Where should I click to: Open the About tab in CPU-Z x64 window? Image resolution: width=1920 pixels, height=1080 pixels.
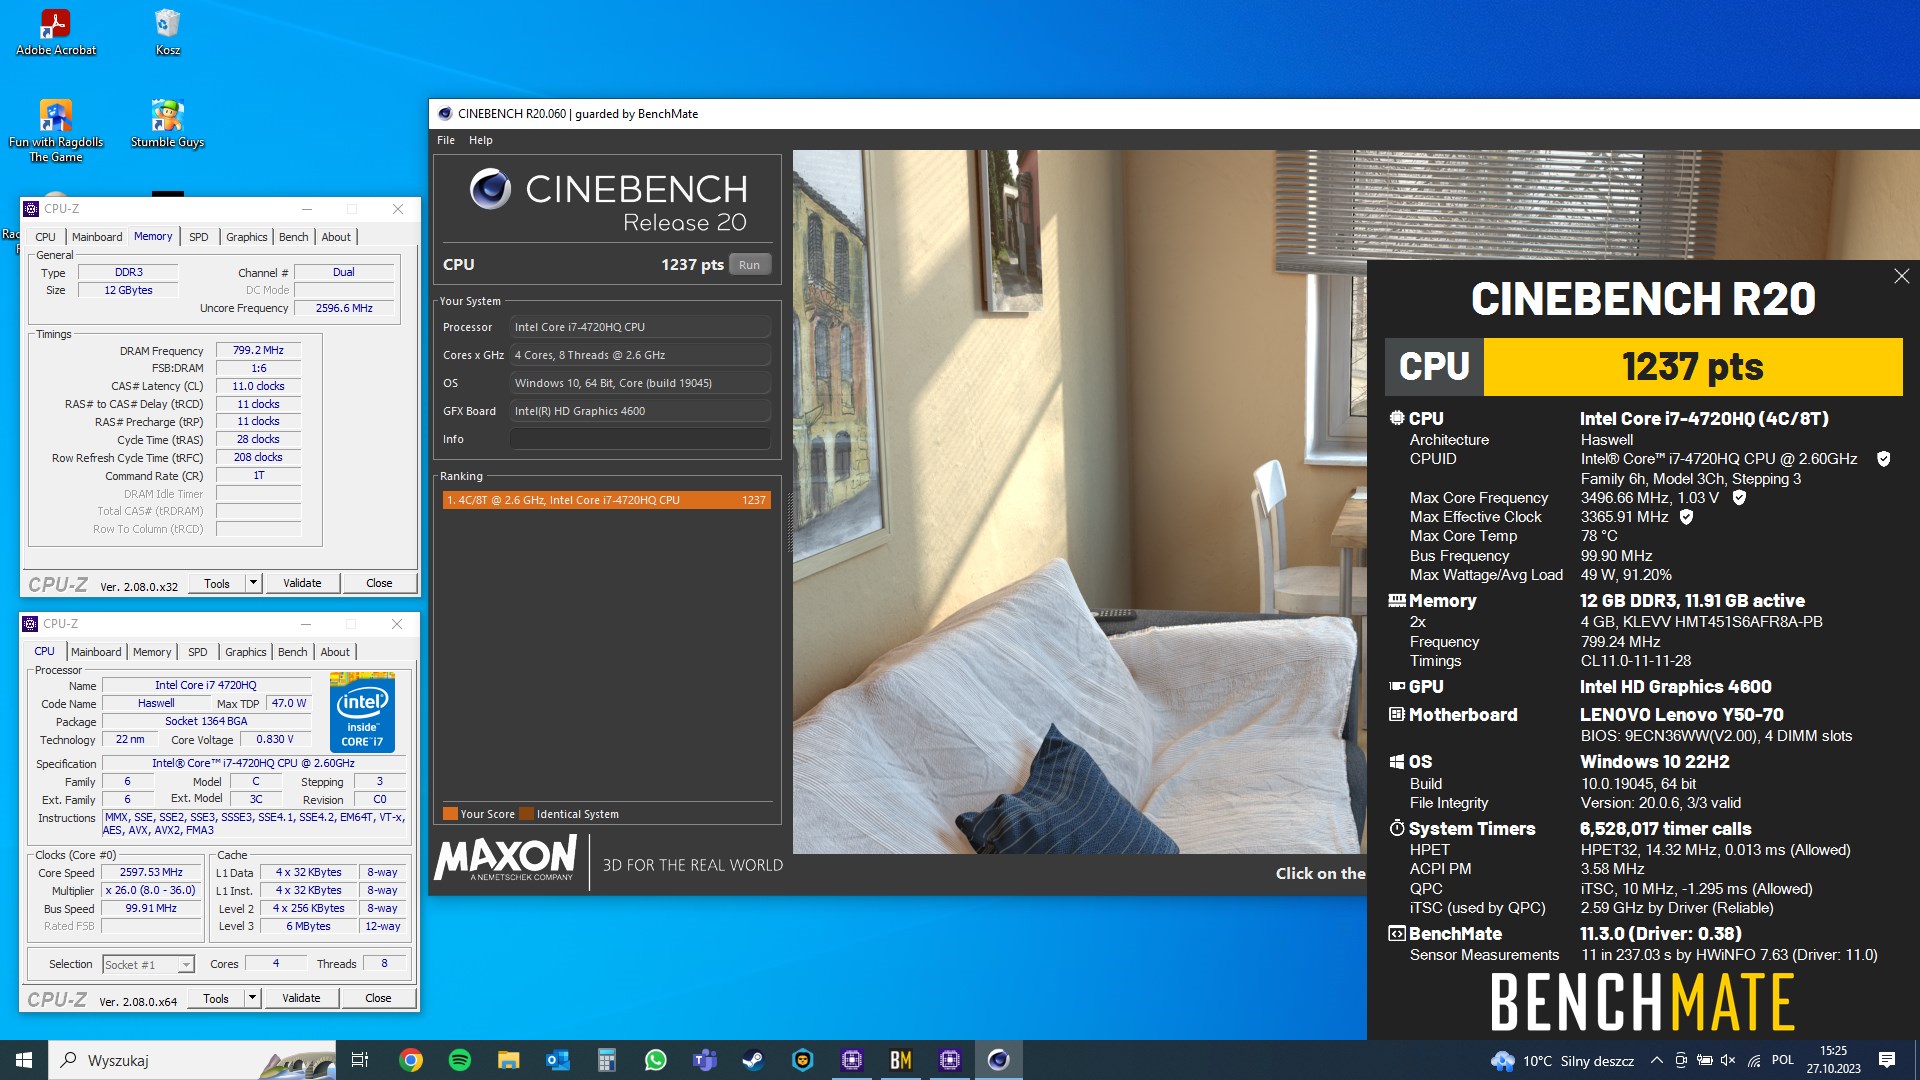click(x=335, y=652)
